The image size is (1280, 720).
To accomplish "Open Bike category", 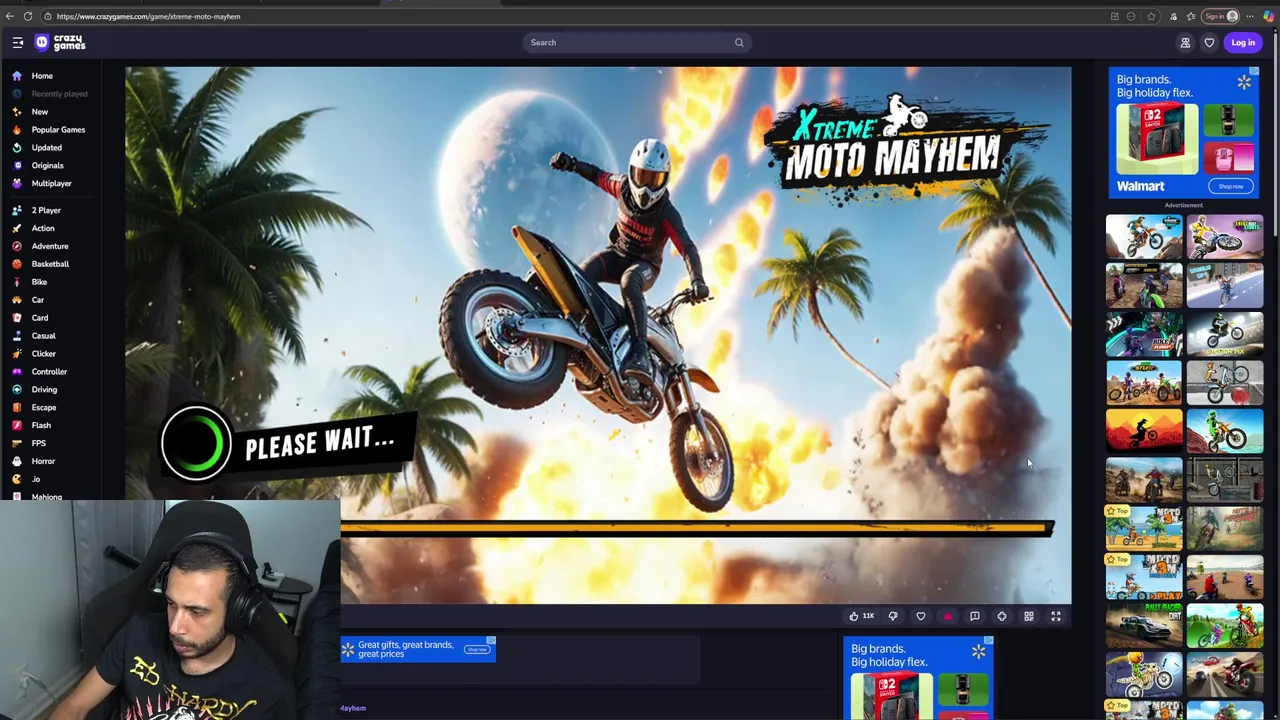I will tap(39, 282).
